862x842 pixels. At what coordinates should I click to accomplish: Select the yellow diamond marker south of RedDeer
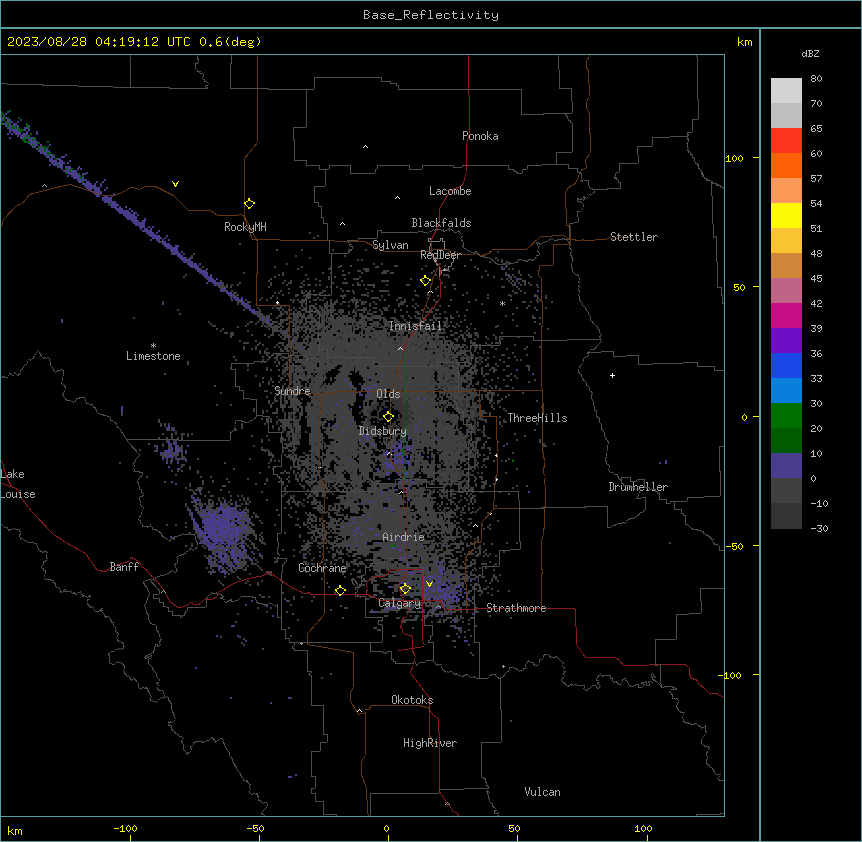(x=426, y=281)
